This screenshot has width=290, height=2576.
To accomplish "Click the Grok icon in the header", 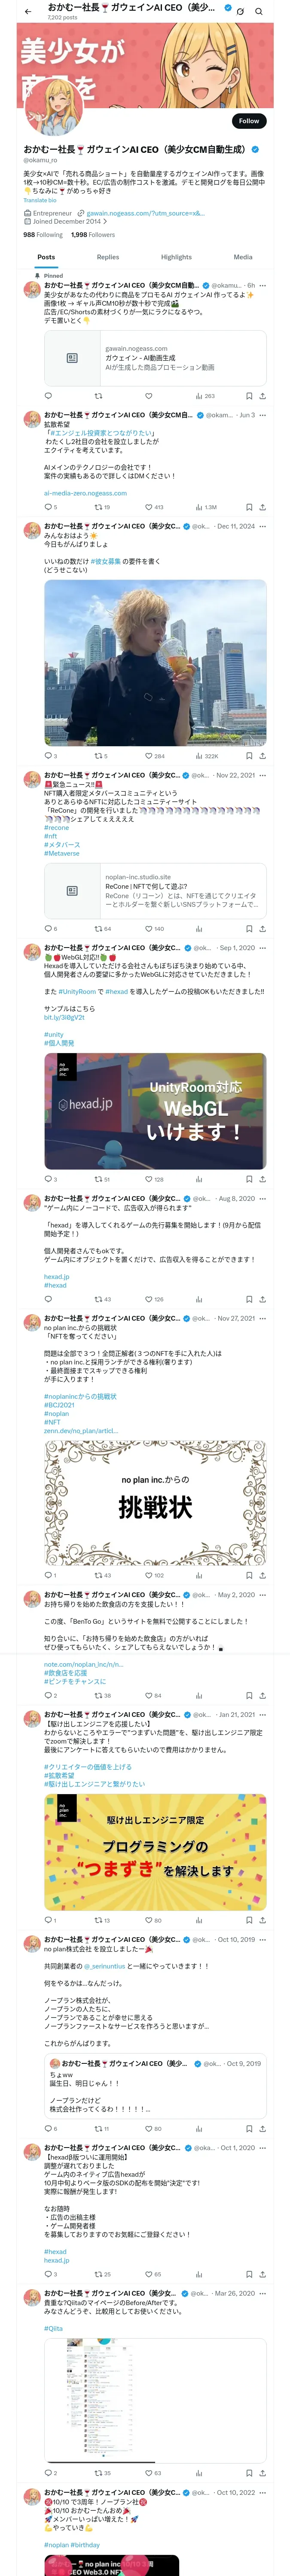I will [x=240, y=12].
